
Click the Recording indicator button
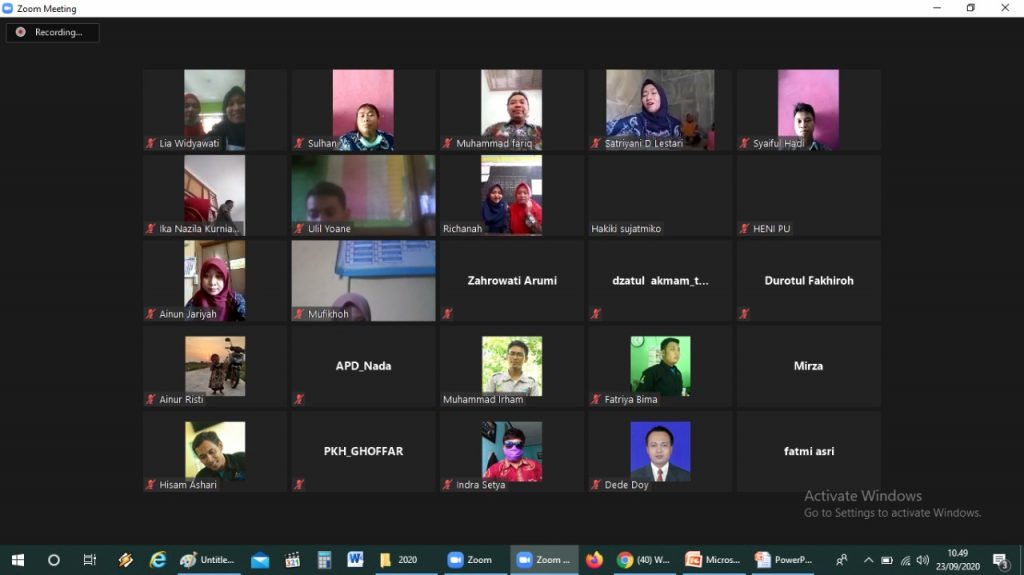[x=52, y=32]
